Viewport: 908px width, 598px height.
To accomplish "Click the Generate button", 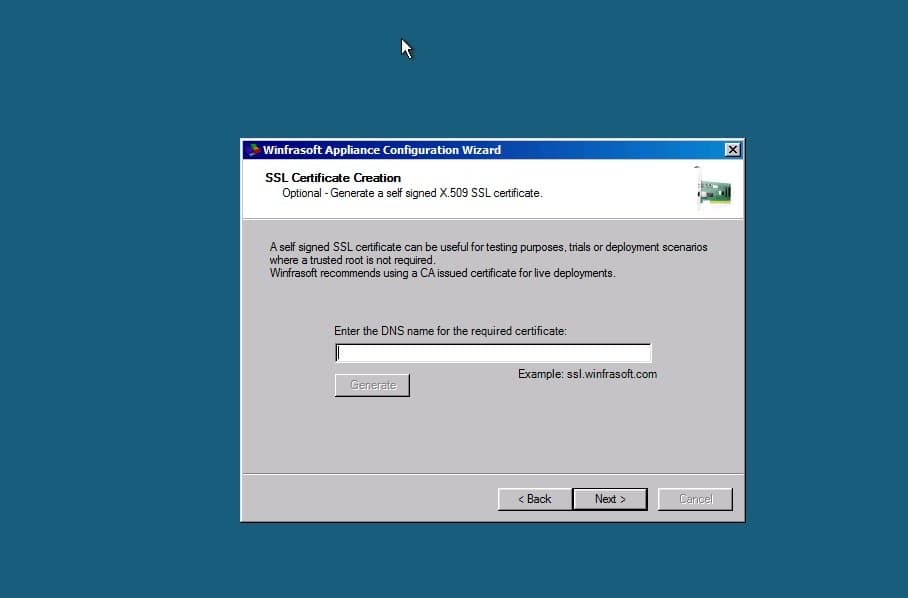I will pos(372,385).
